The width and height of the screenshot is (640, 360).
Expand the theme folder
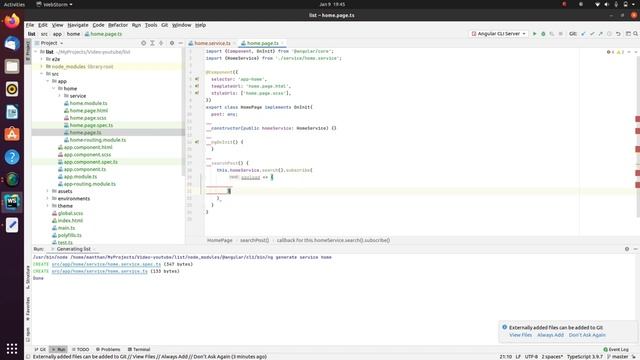pos(48,206)
